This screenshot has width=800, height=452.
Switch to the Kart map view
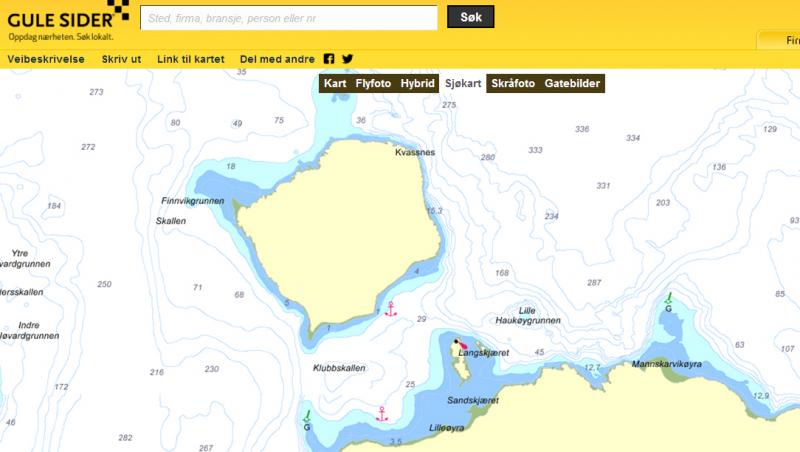(335, 84)
